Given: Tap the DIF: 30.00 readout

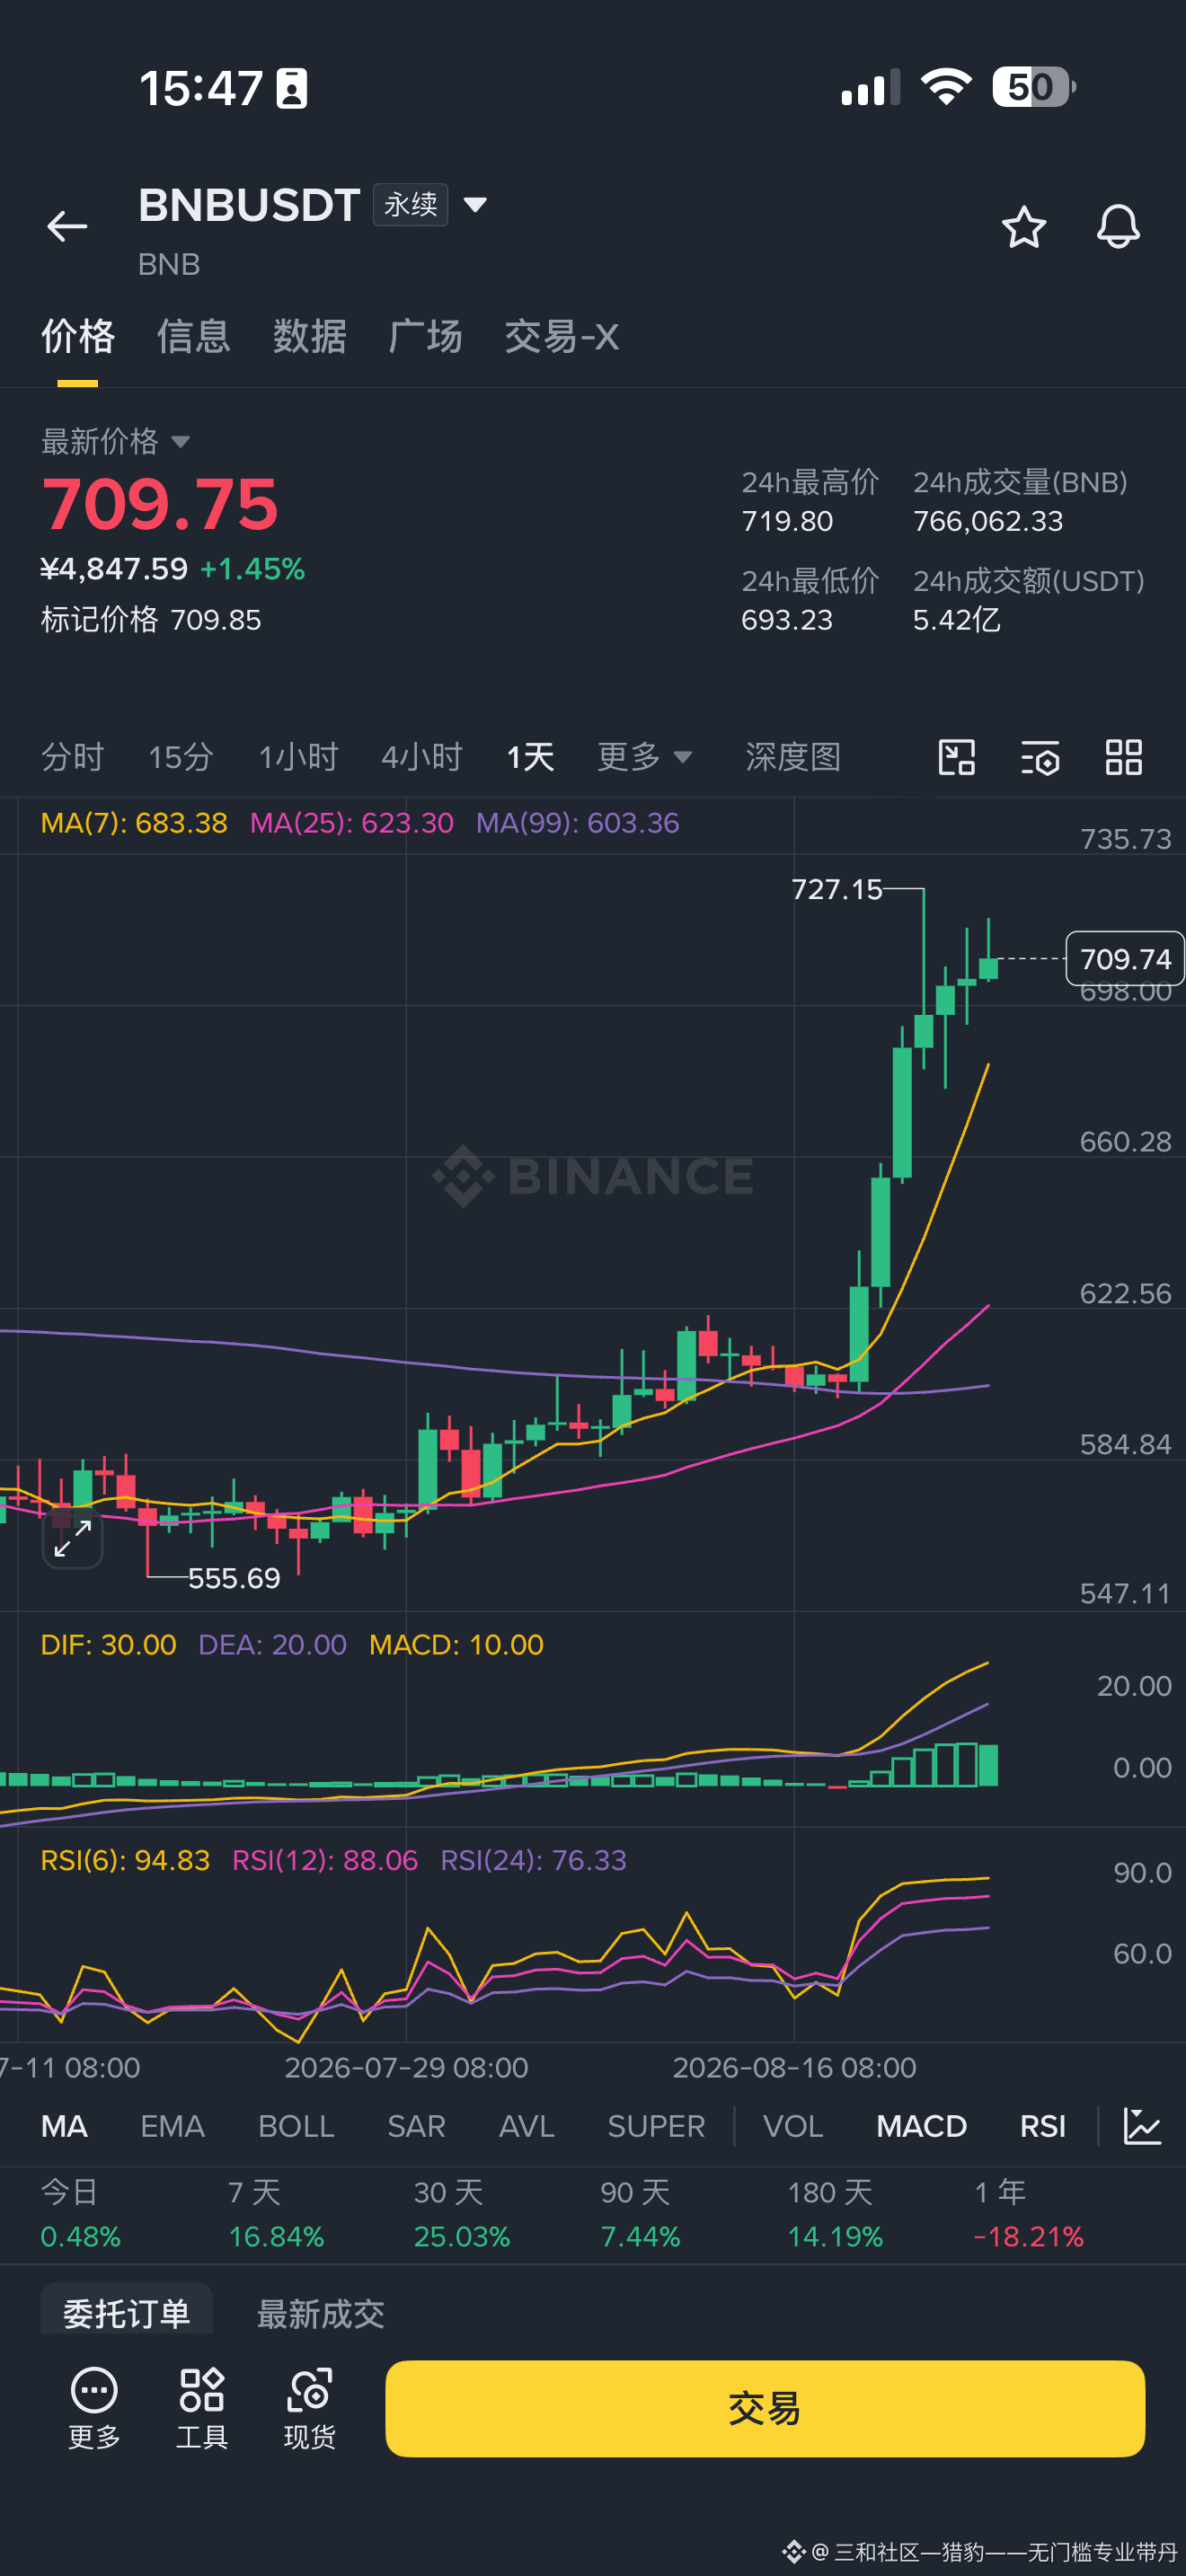Looking at the screenshot, I should pyautogui.click(x=108, y=1645).
